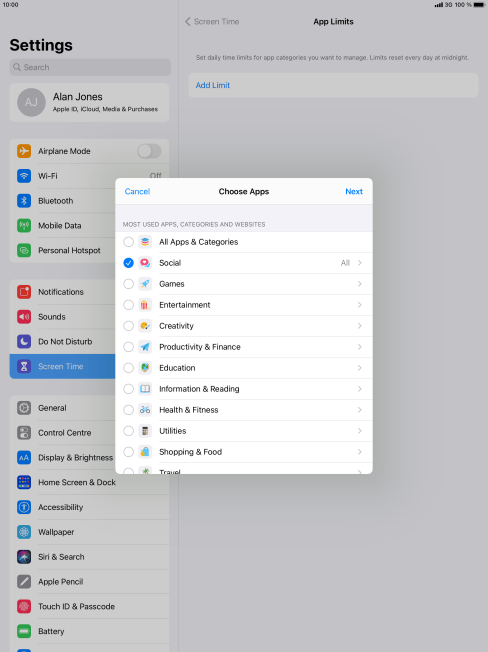This screenshot has height=652, width=488.
Task: Select the All Apps & Categories radio circle
Action: (x=128, y=242)
